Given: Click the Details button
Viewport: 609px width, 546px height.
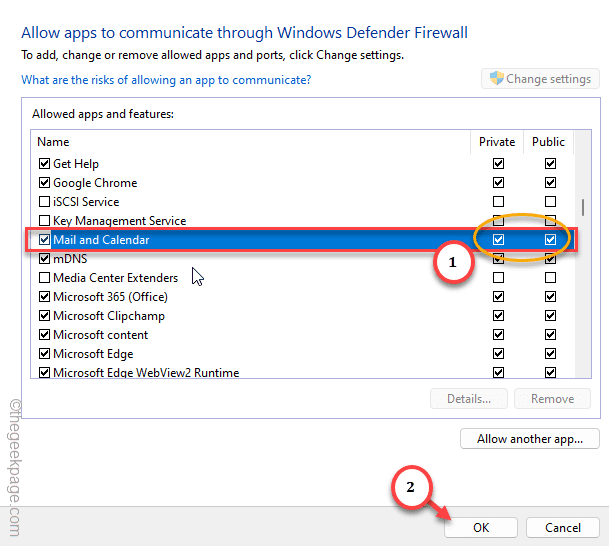Looking at the screenshot, I should click(469, 398).
